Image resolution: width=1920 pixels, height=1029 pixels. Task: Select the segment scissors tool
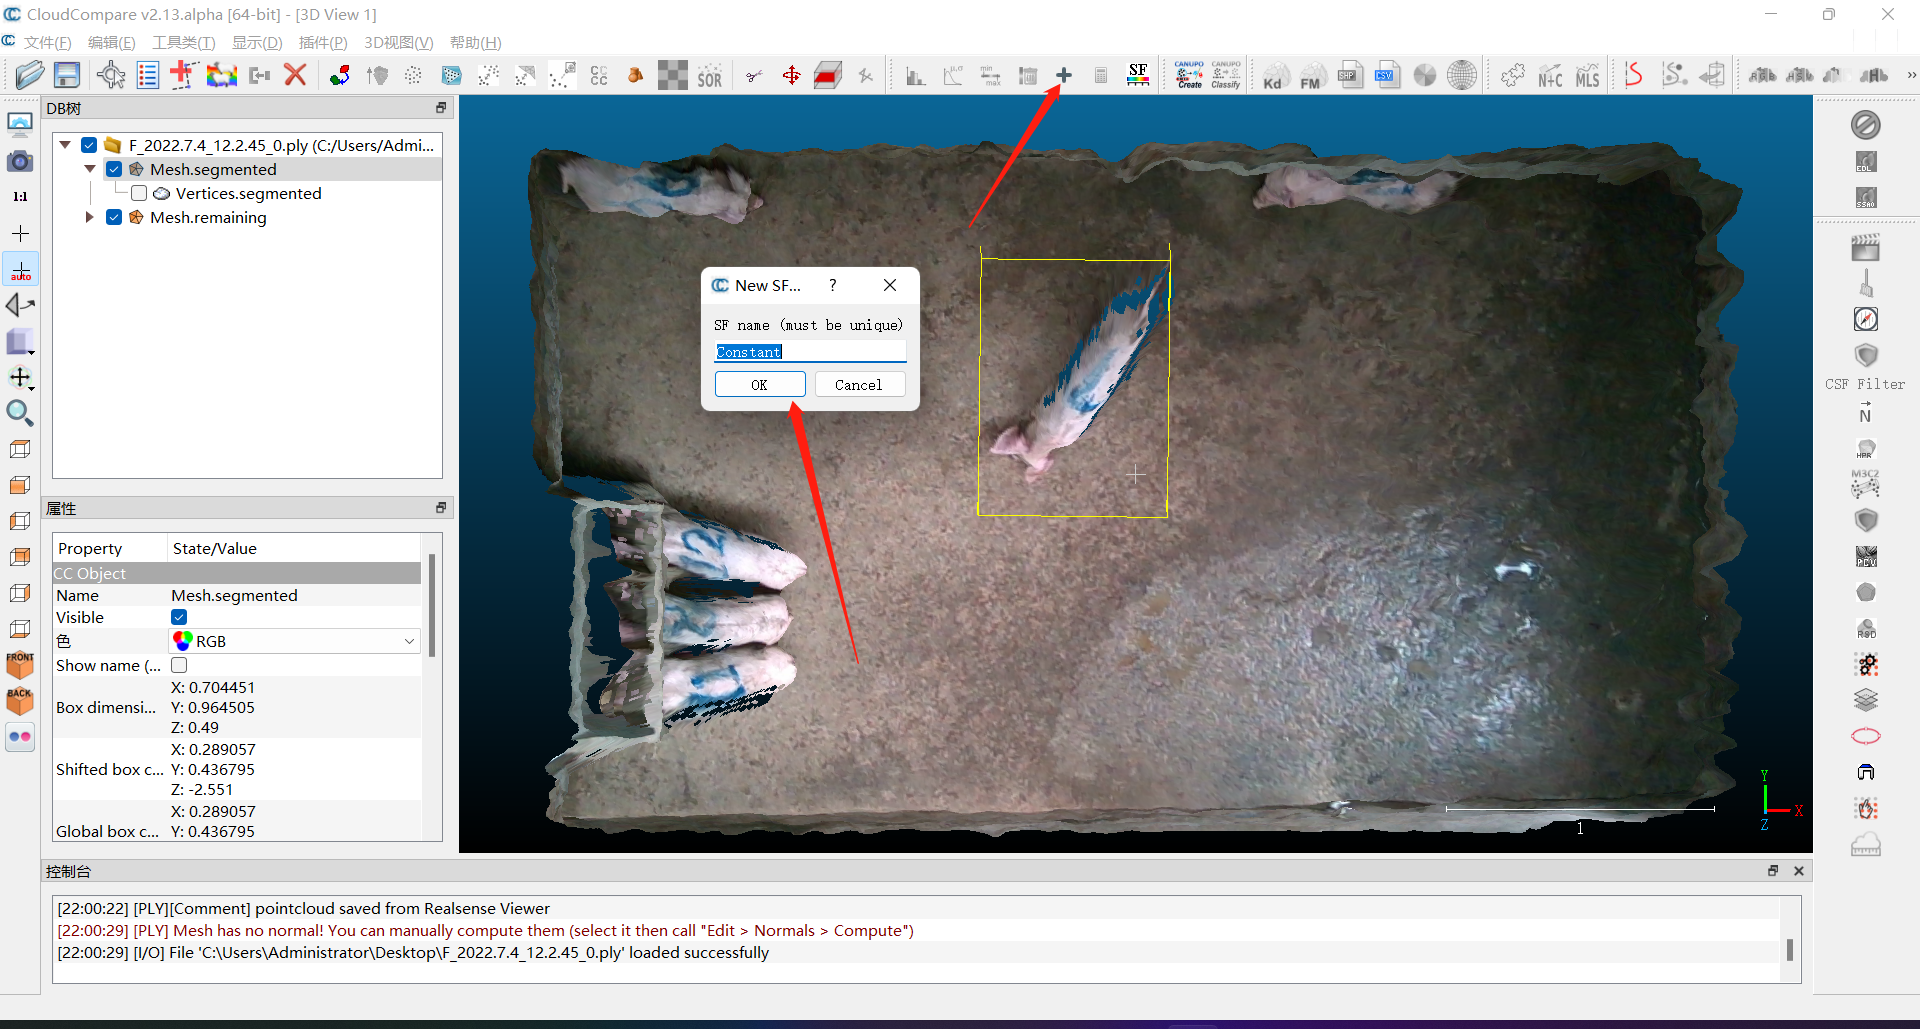[x=755, y=76]
